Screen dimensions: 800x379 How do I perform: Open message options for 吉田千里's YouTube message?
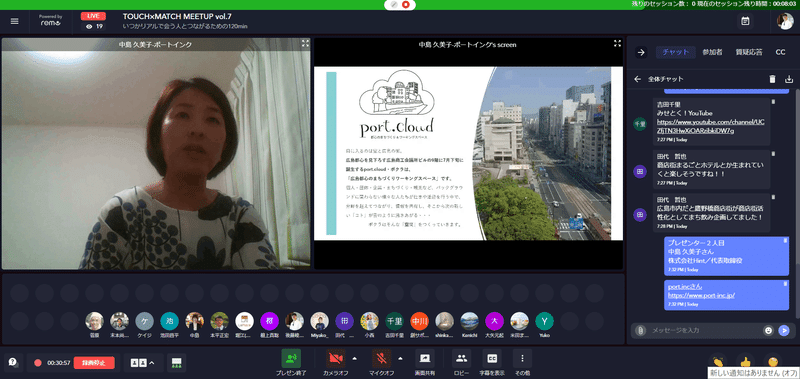773,102
